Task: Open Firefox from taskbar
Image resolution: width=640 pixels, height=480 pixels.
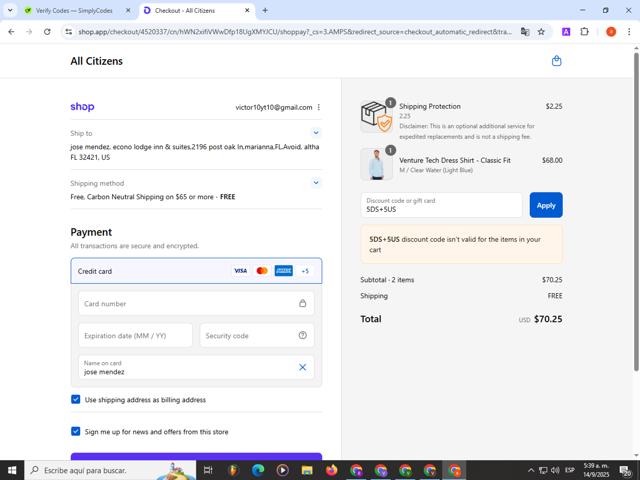Action: pos(331,470)
